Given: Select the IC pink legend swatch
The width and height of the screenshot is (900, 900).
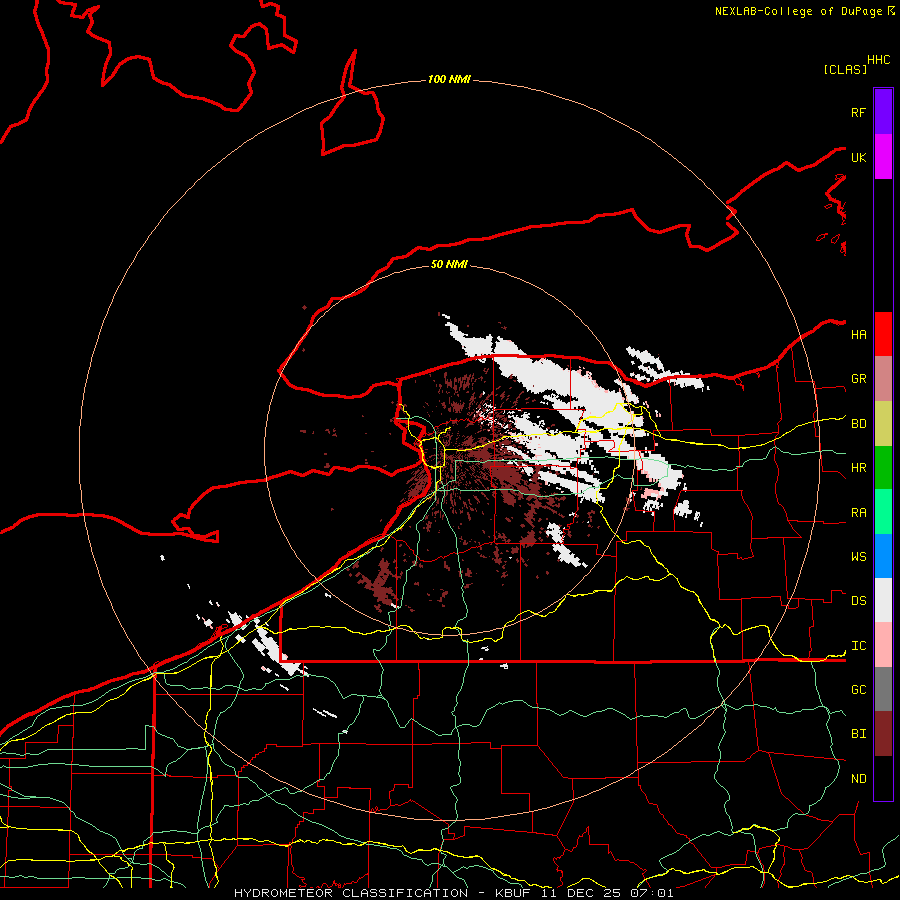Looking at the screenshot, I should (883, 645).
